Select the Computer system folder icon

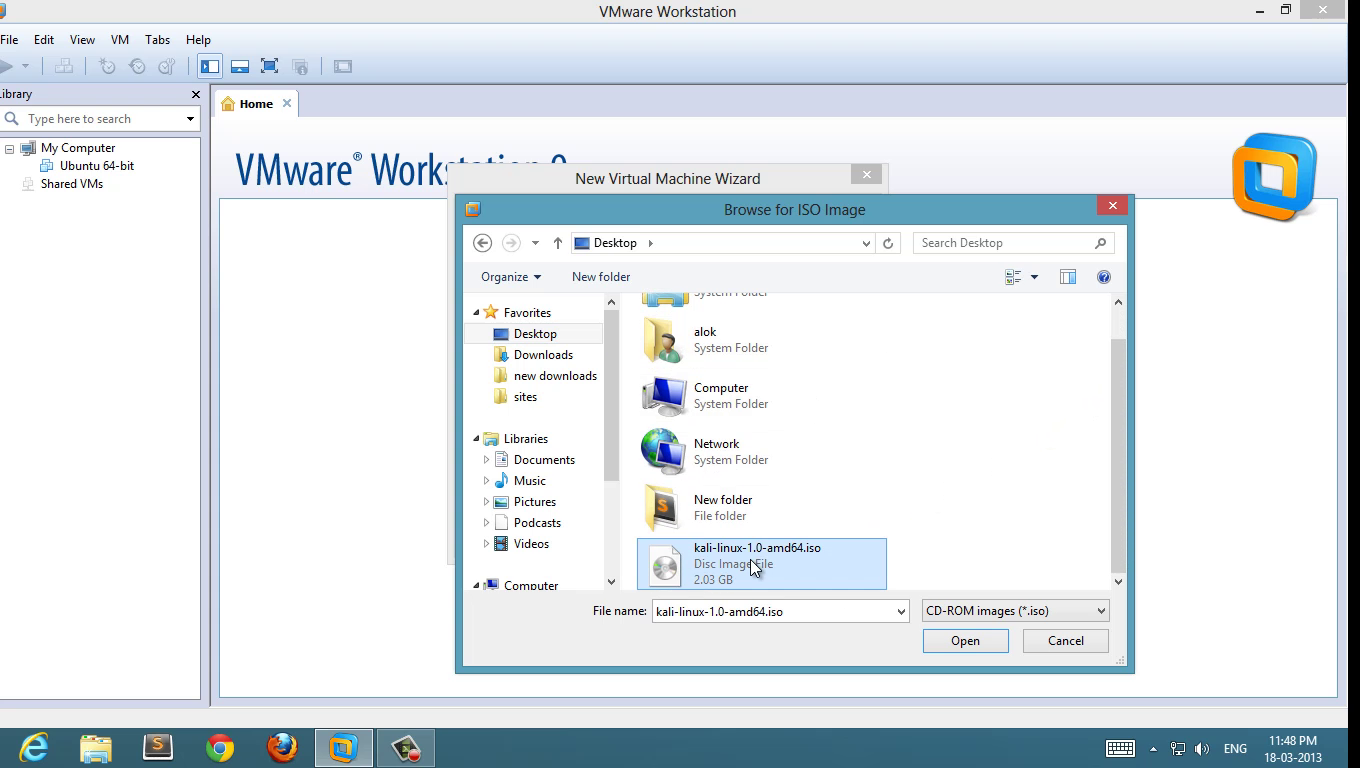click(664, 396)
